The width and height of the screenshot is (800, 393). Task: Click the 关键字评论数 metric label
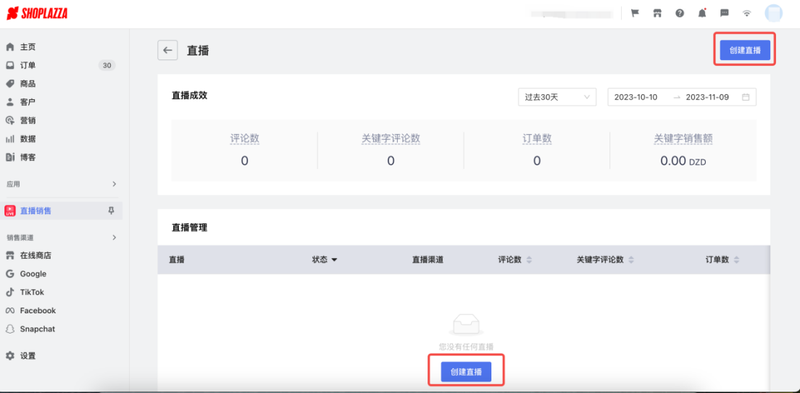pos(391,138)
